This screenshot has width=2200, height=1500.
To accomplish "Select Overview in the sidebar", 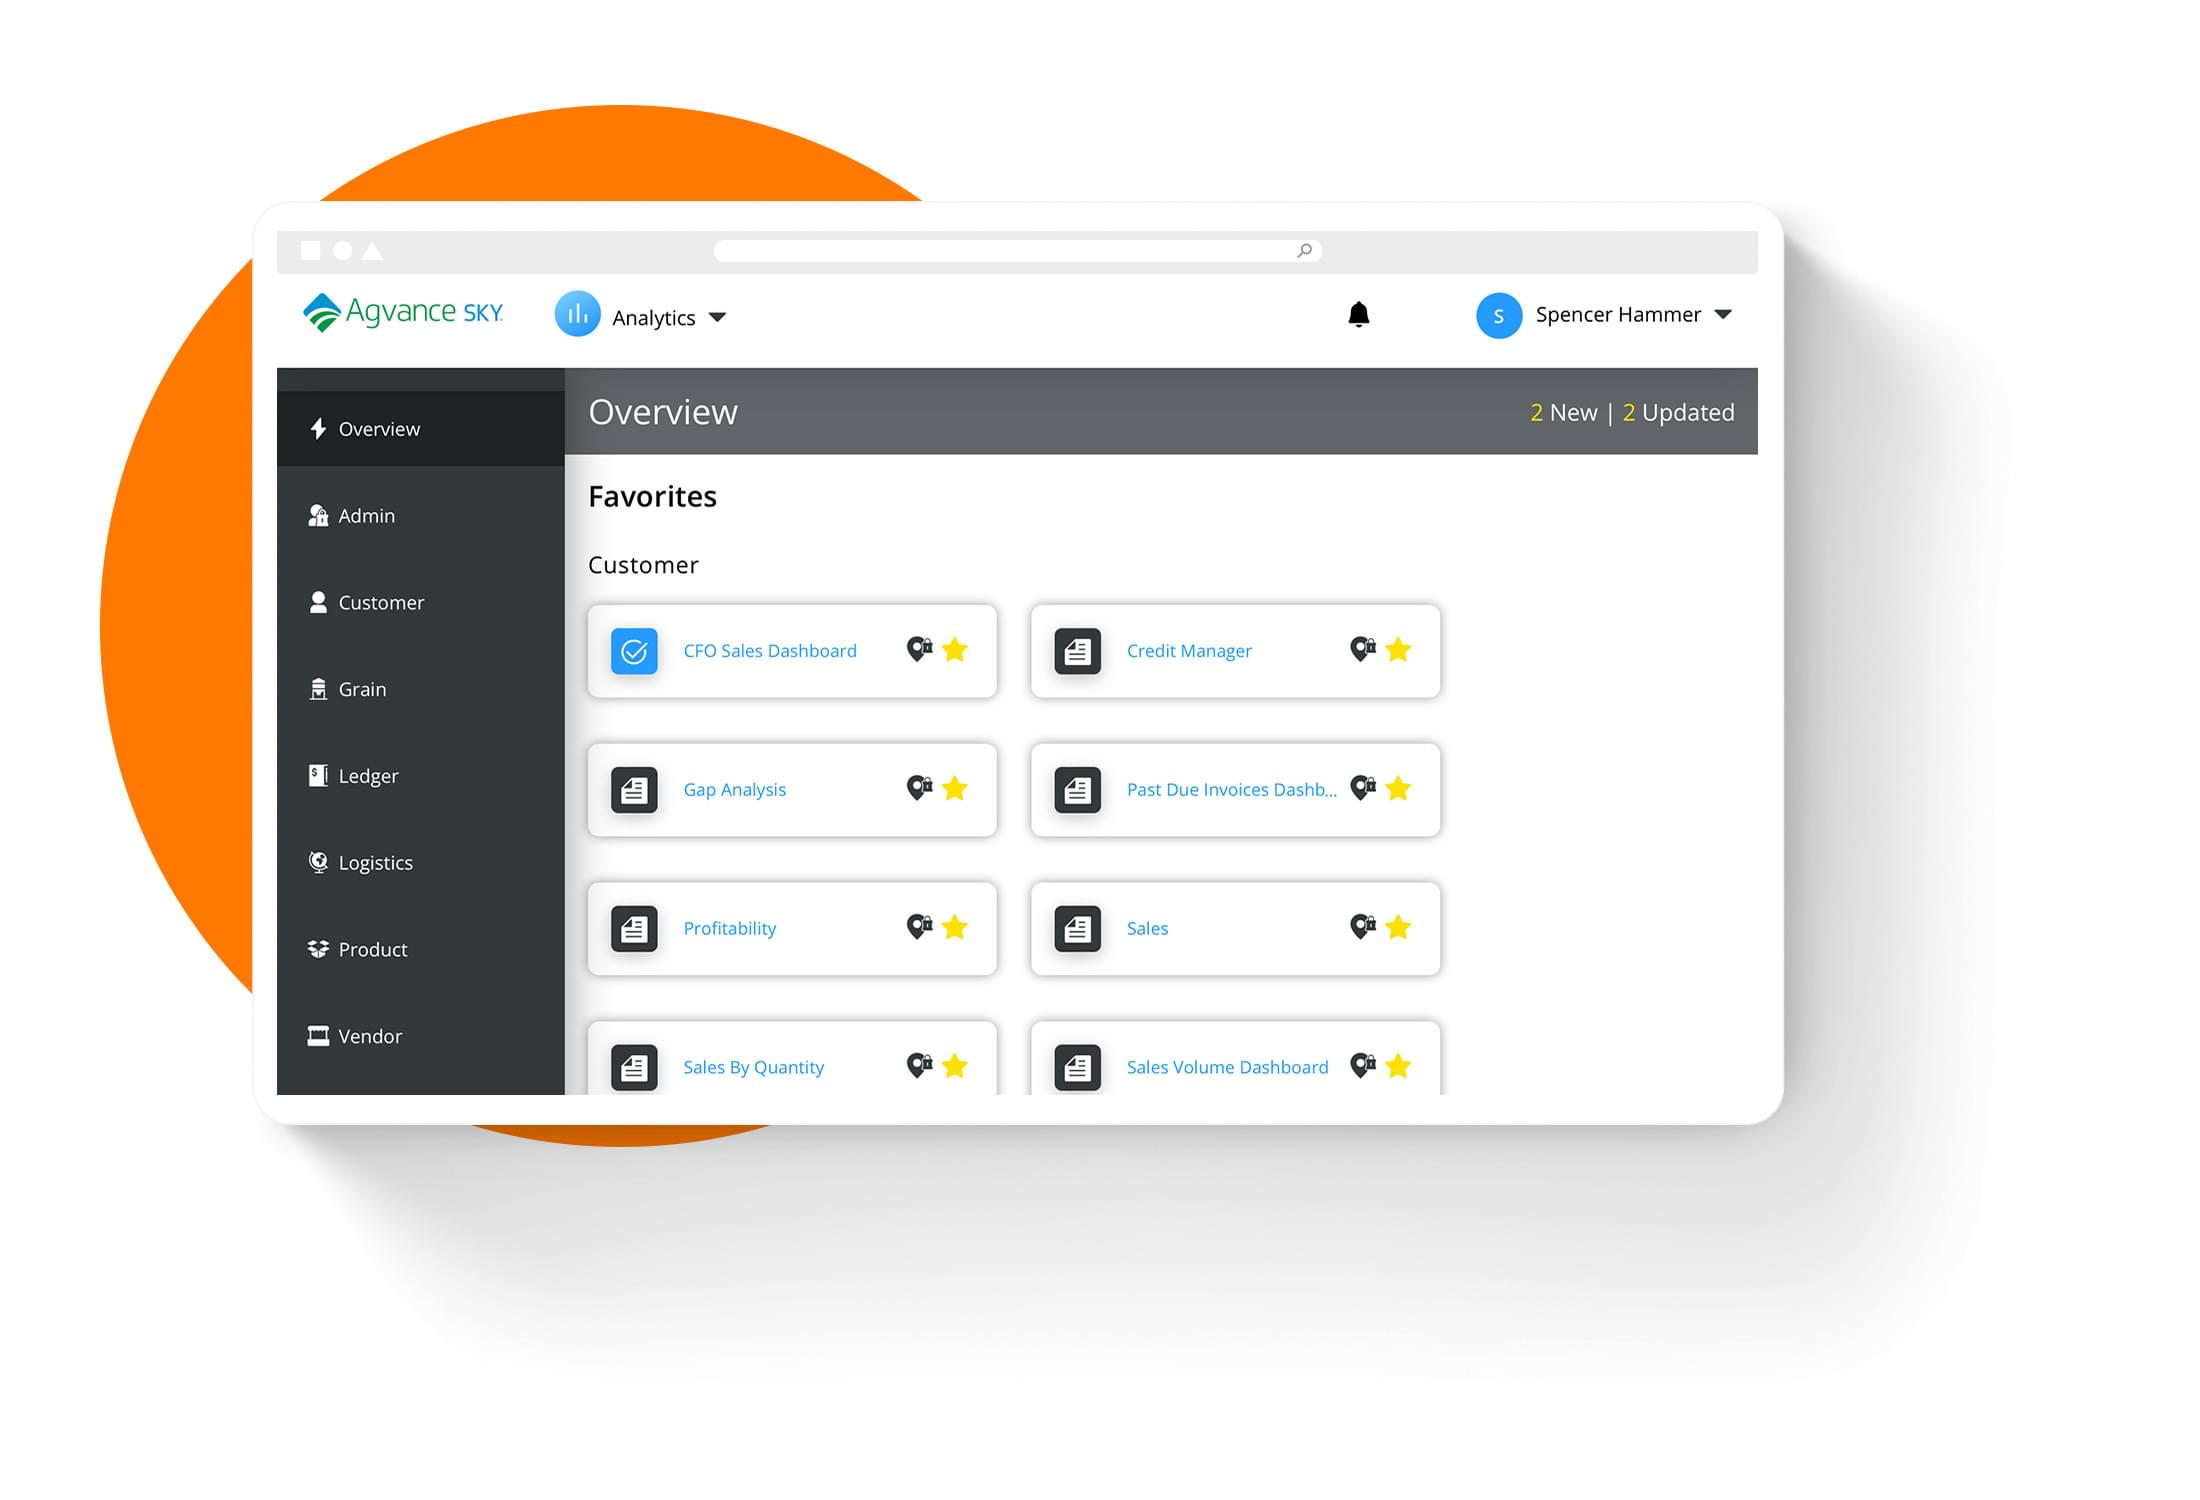I will 421,429.
